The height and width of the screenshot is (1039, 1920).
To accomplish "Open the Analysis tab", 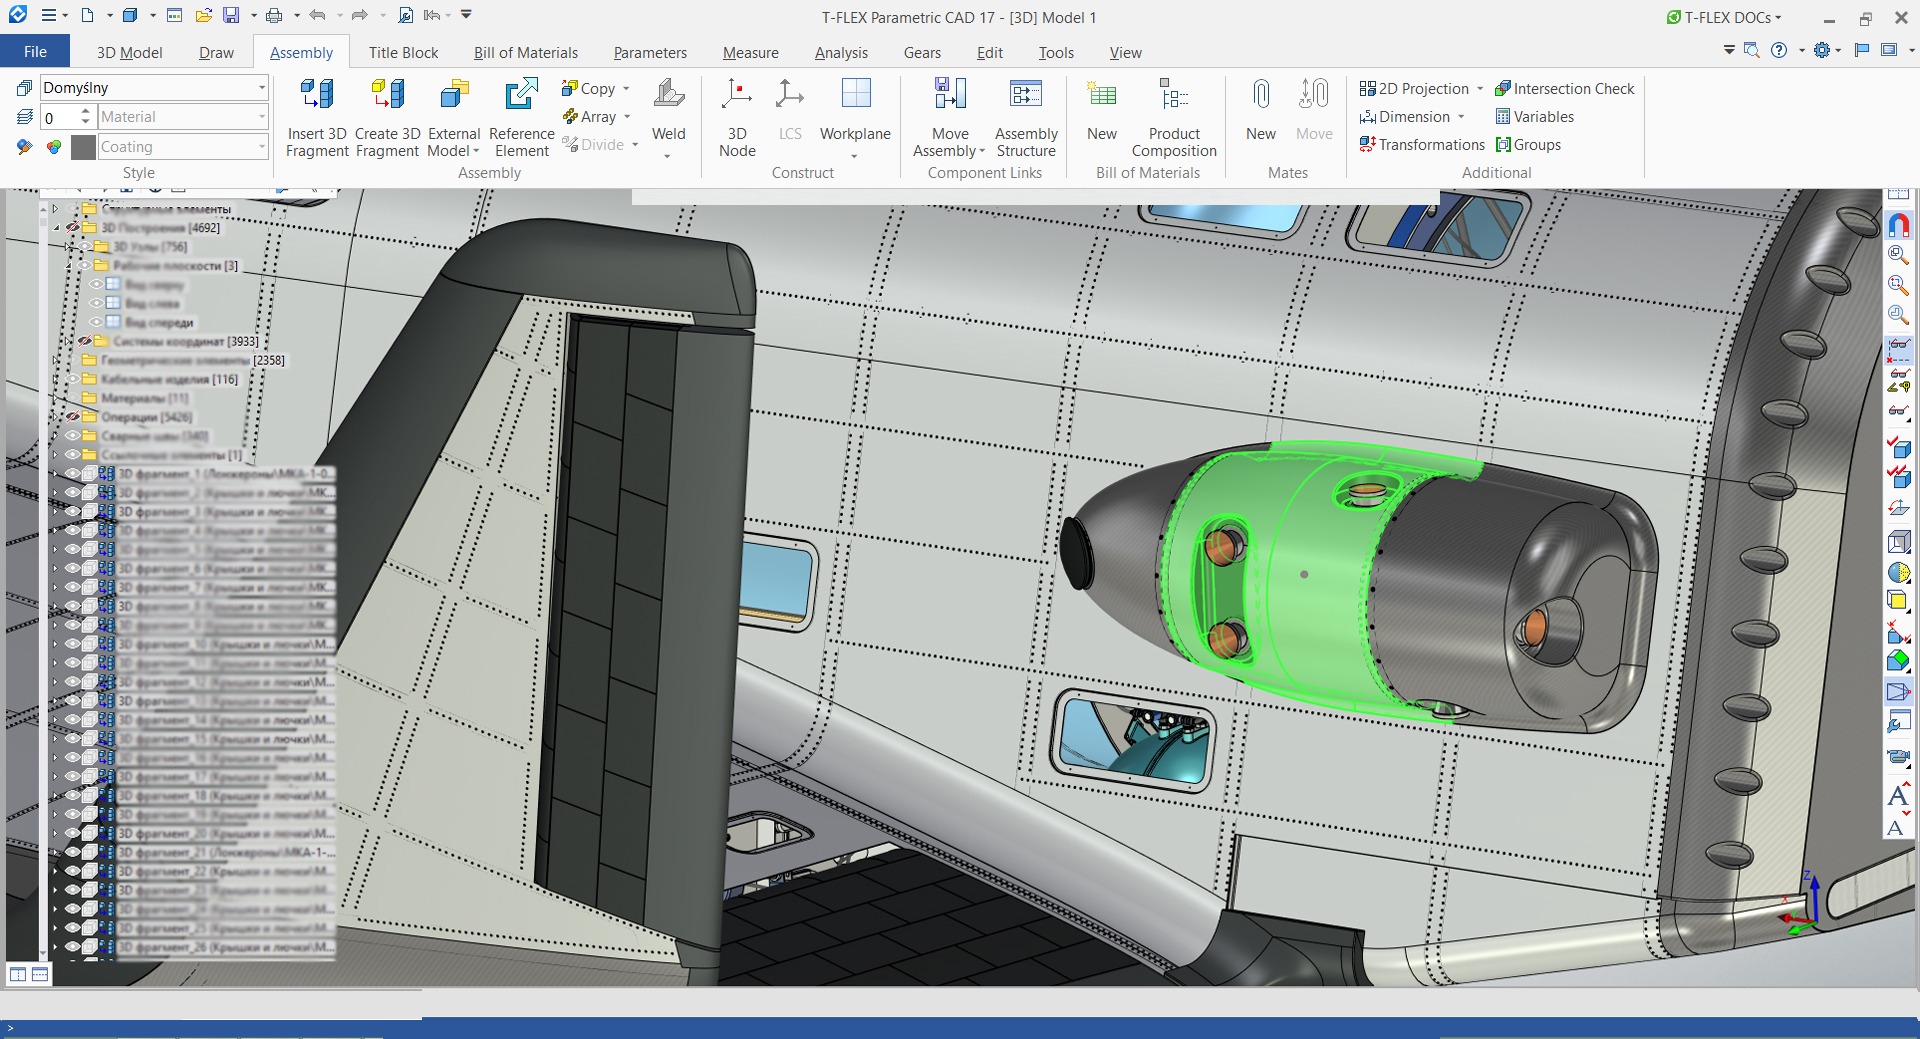I will tap(841, 52).
